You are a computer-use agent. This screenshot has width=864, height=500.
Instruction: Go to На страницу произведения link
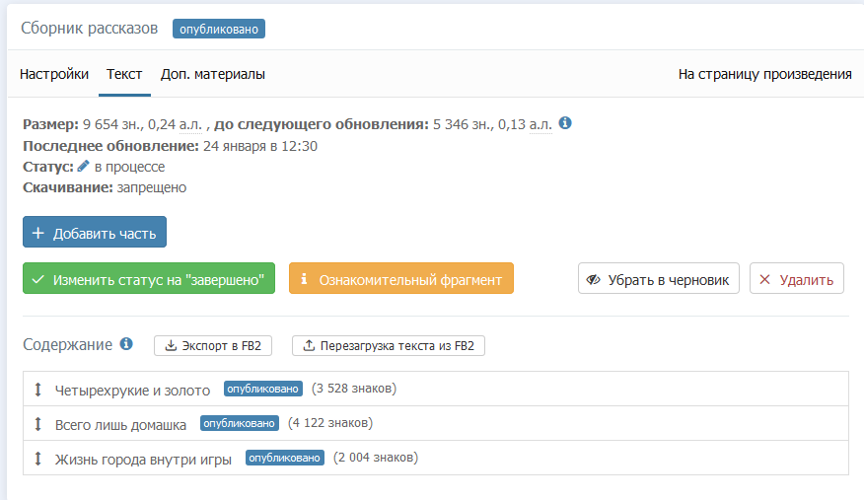click(x=764, y=74)
